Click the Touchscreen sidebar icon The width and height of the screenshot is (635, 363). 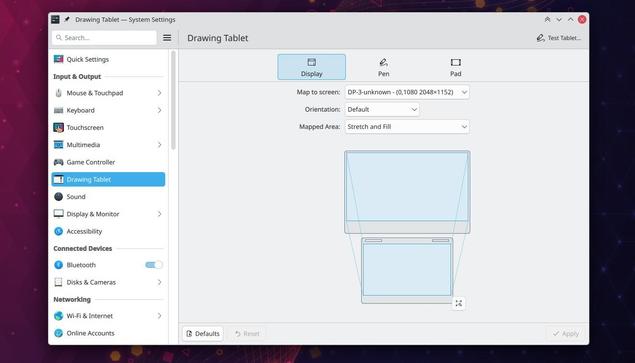point(58,127)
